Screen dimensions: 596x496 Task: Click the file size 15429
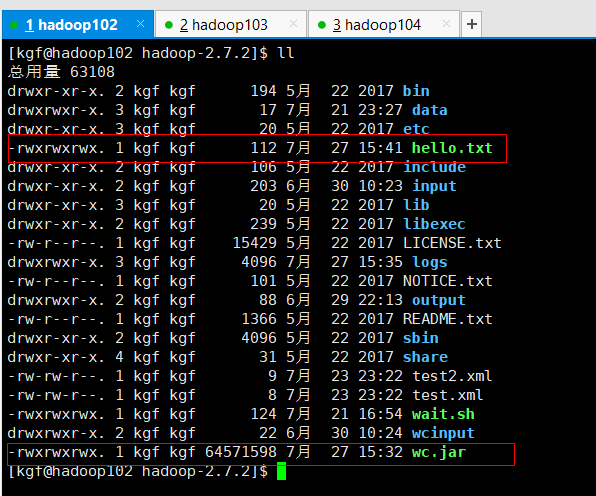point(255,243)
